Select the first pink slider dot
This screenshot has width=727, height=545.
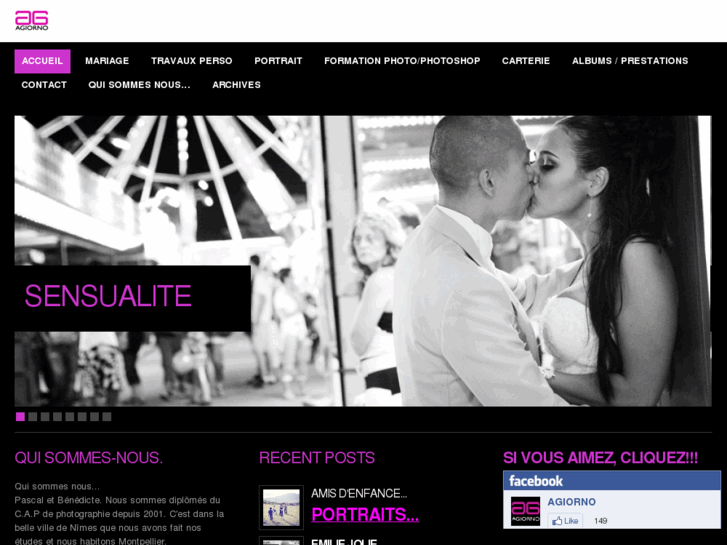point(20,417)
